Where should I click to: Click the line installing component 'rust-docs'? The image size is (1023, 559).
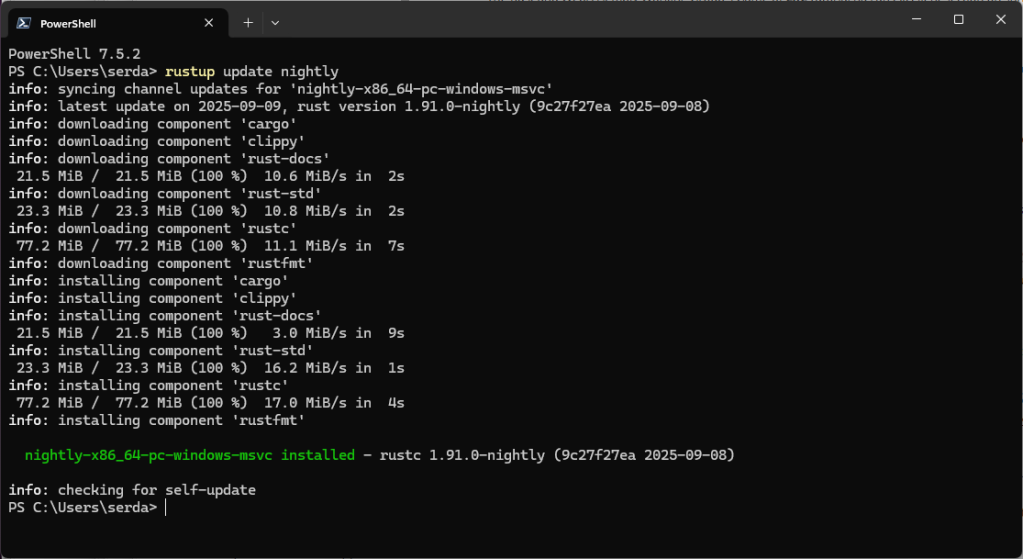point(165,316)
